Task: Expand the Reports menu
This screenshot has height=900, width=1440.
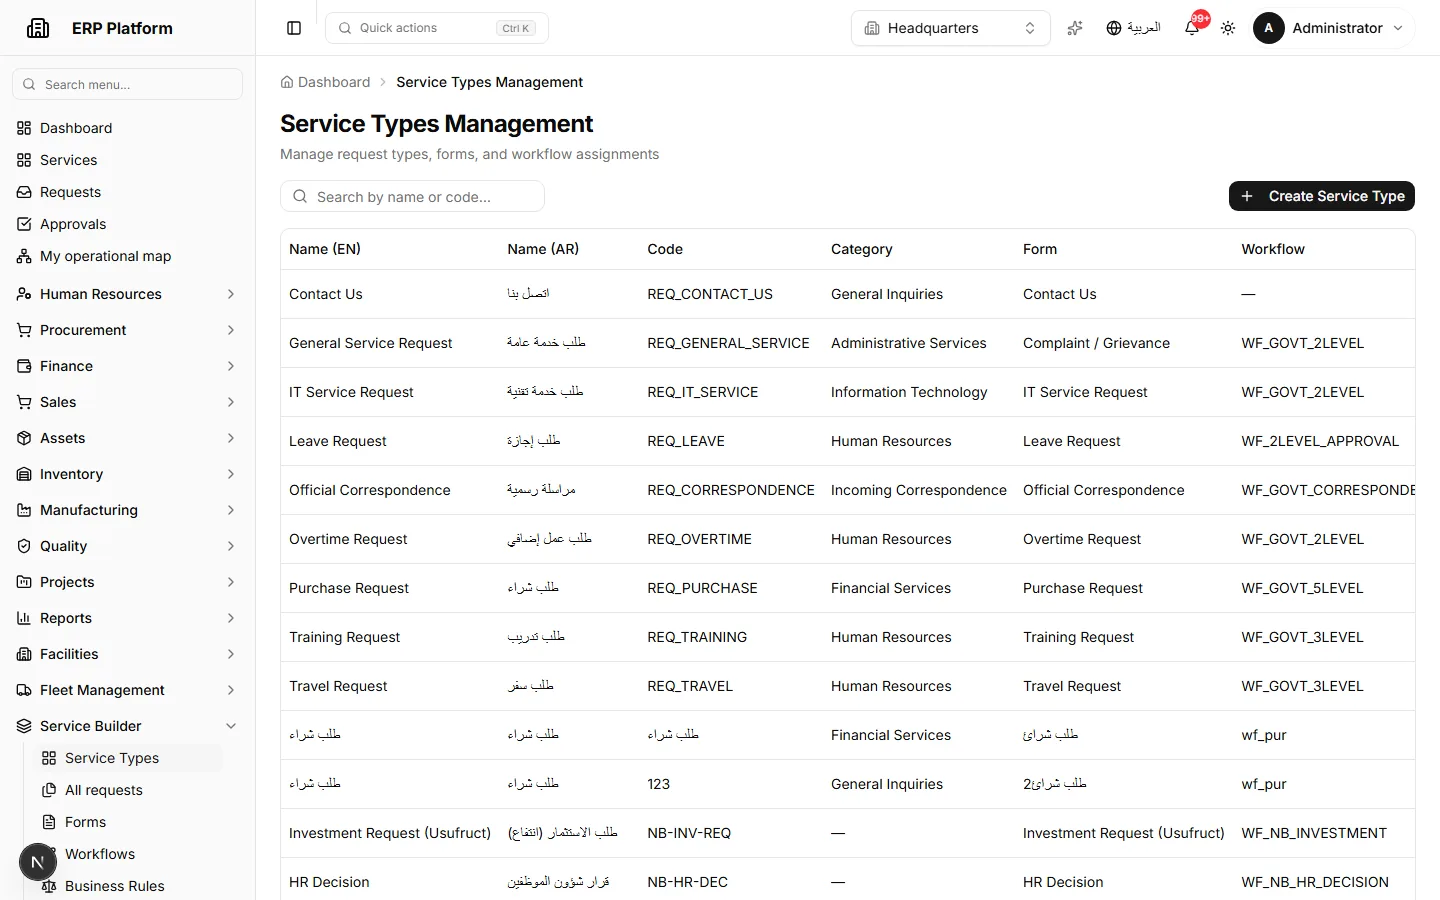Action: [x=127, y=618]
